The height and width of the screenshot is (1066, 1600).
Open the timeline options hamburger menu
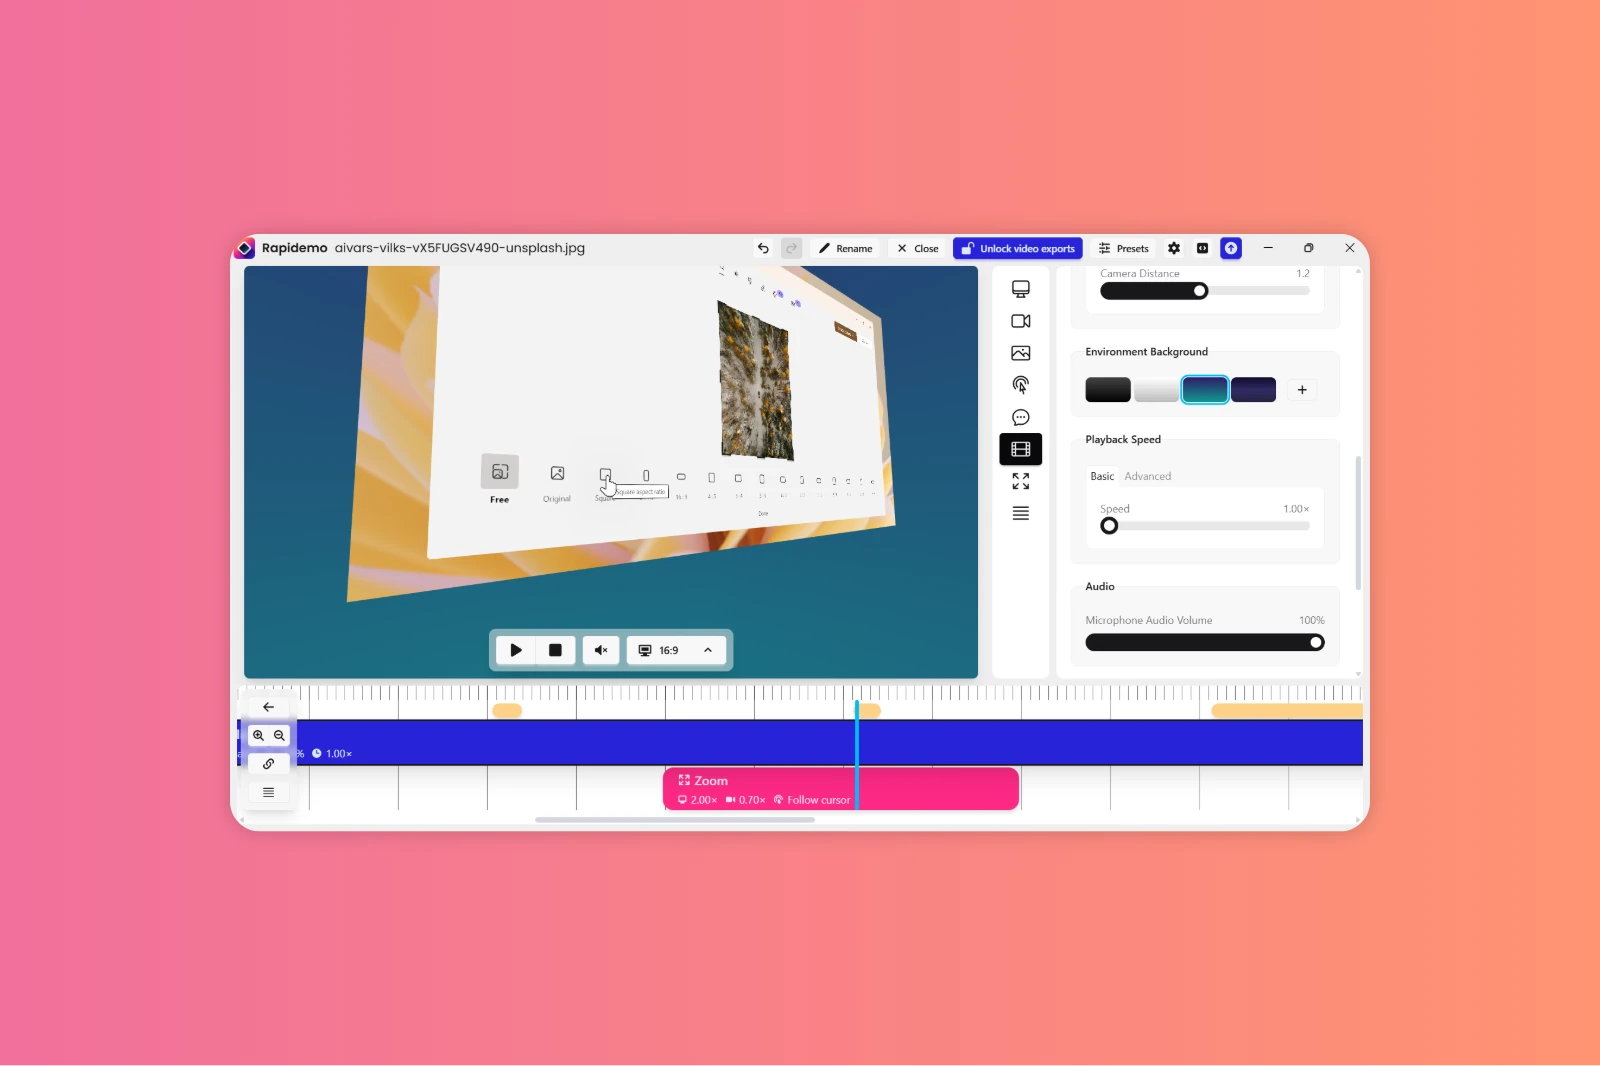pos(268,792)
